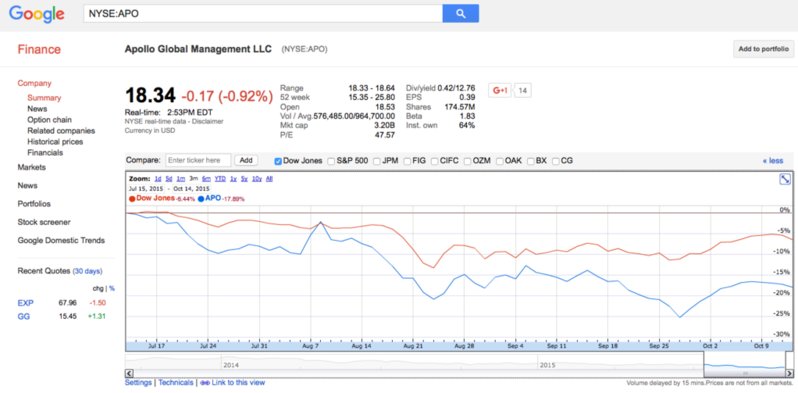
Task: Click the Dow Jones red legend dot
Action: (x=132, y=199)
